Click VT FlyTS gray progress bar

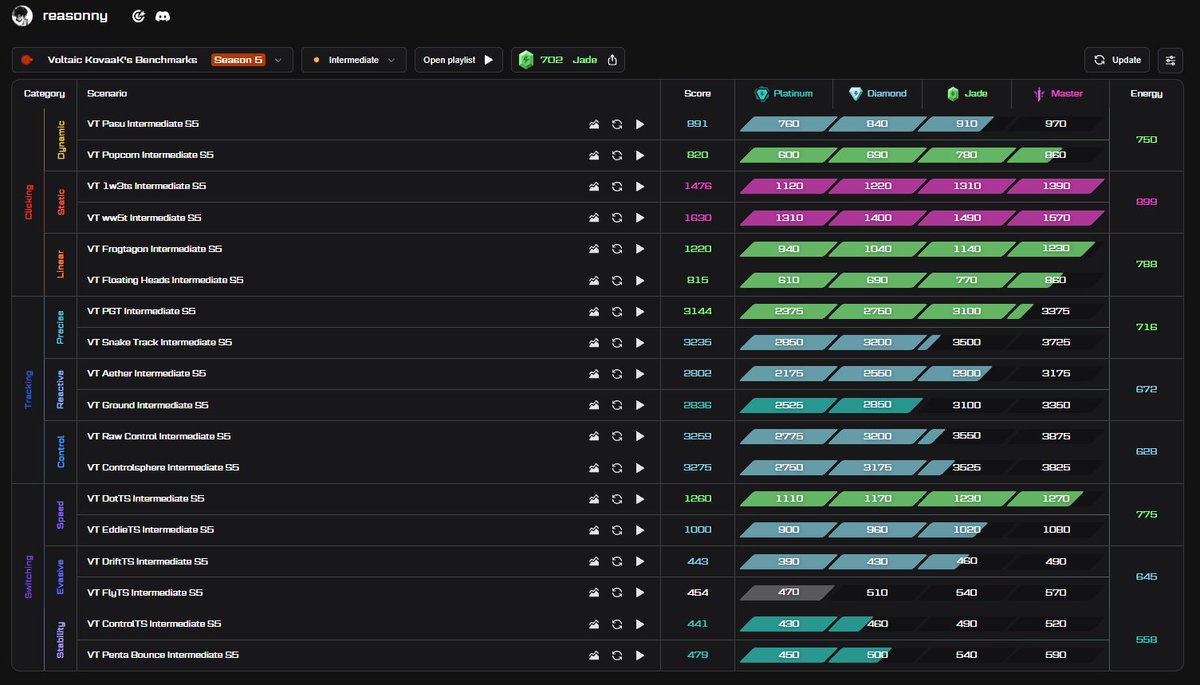click(x=787, y=592)
